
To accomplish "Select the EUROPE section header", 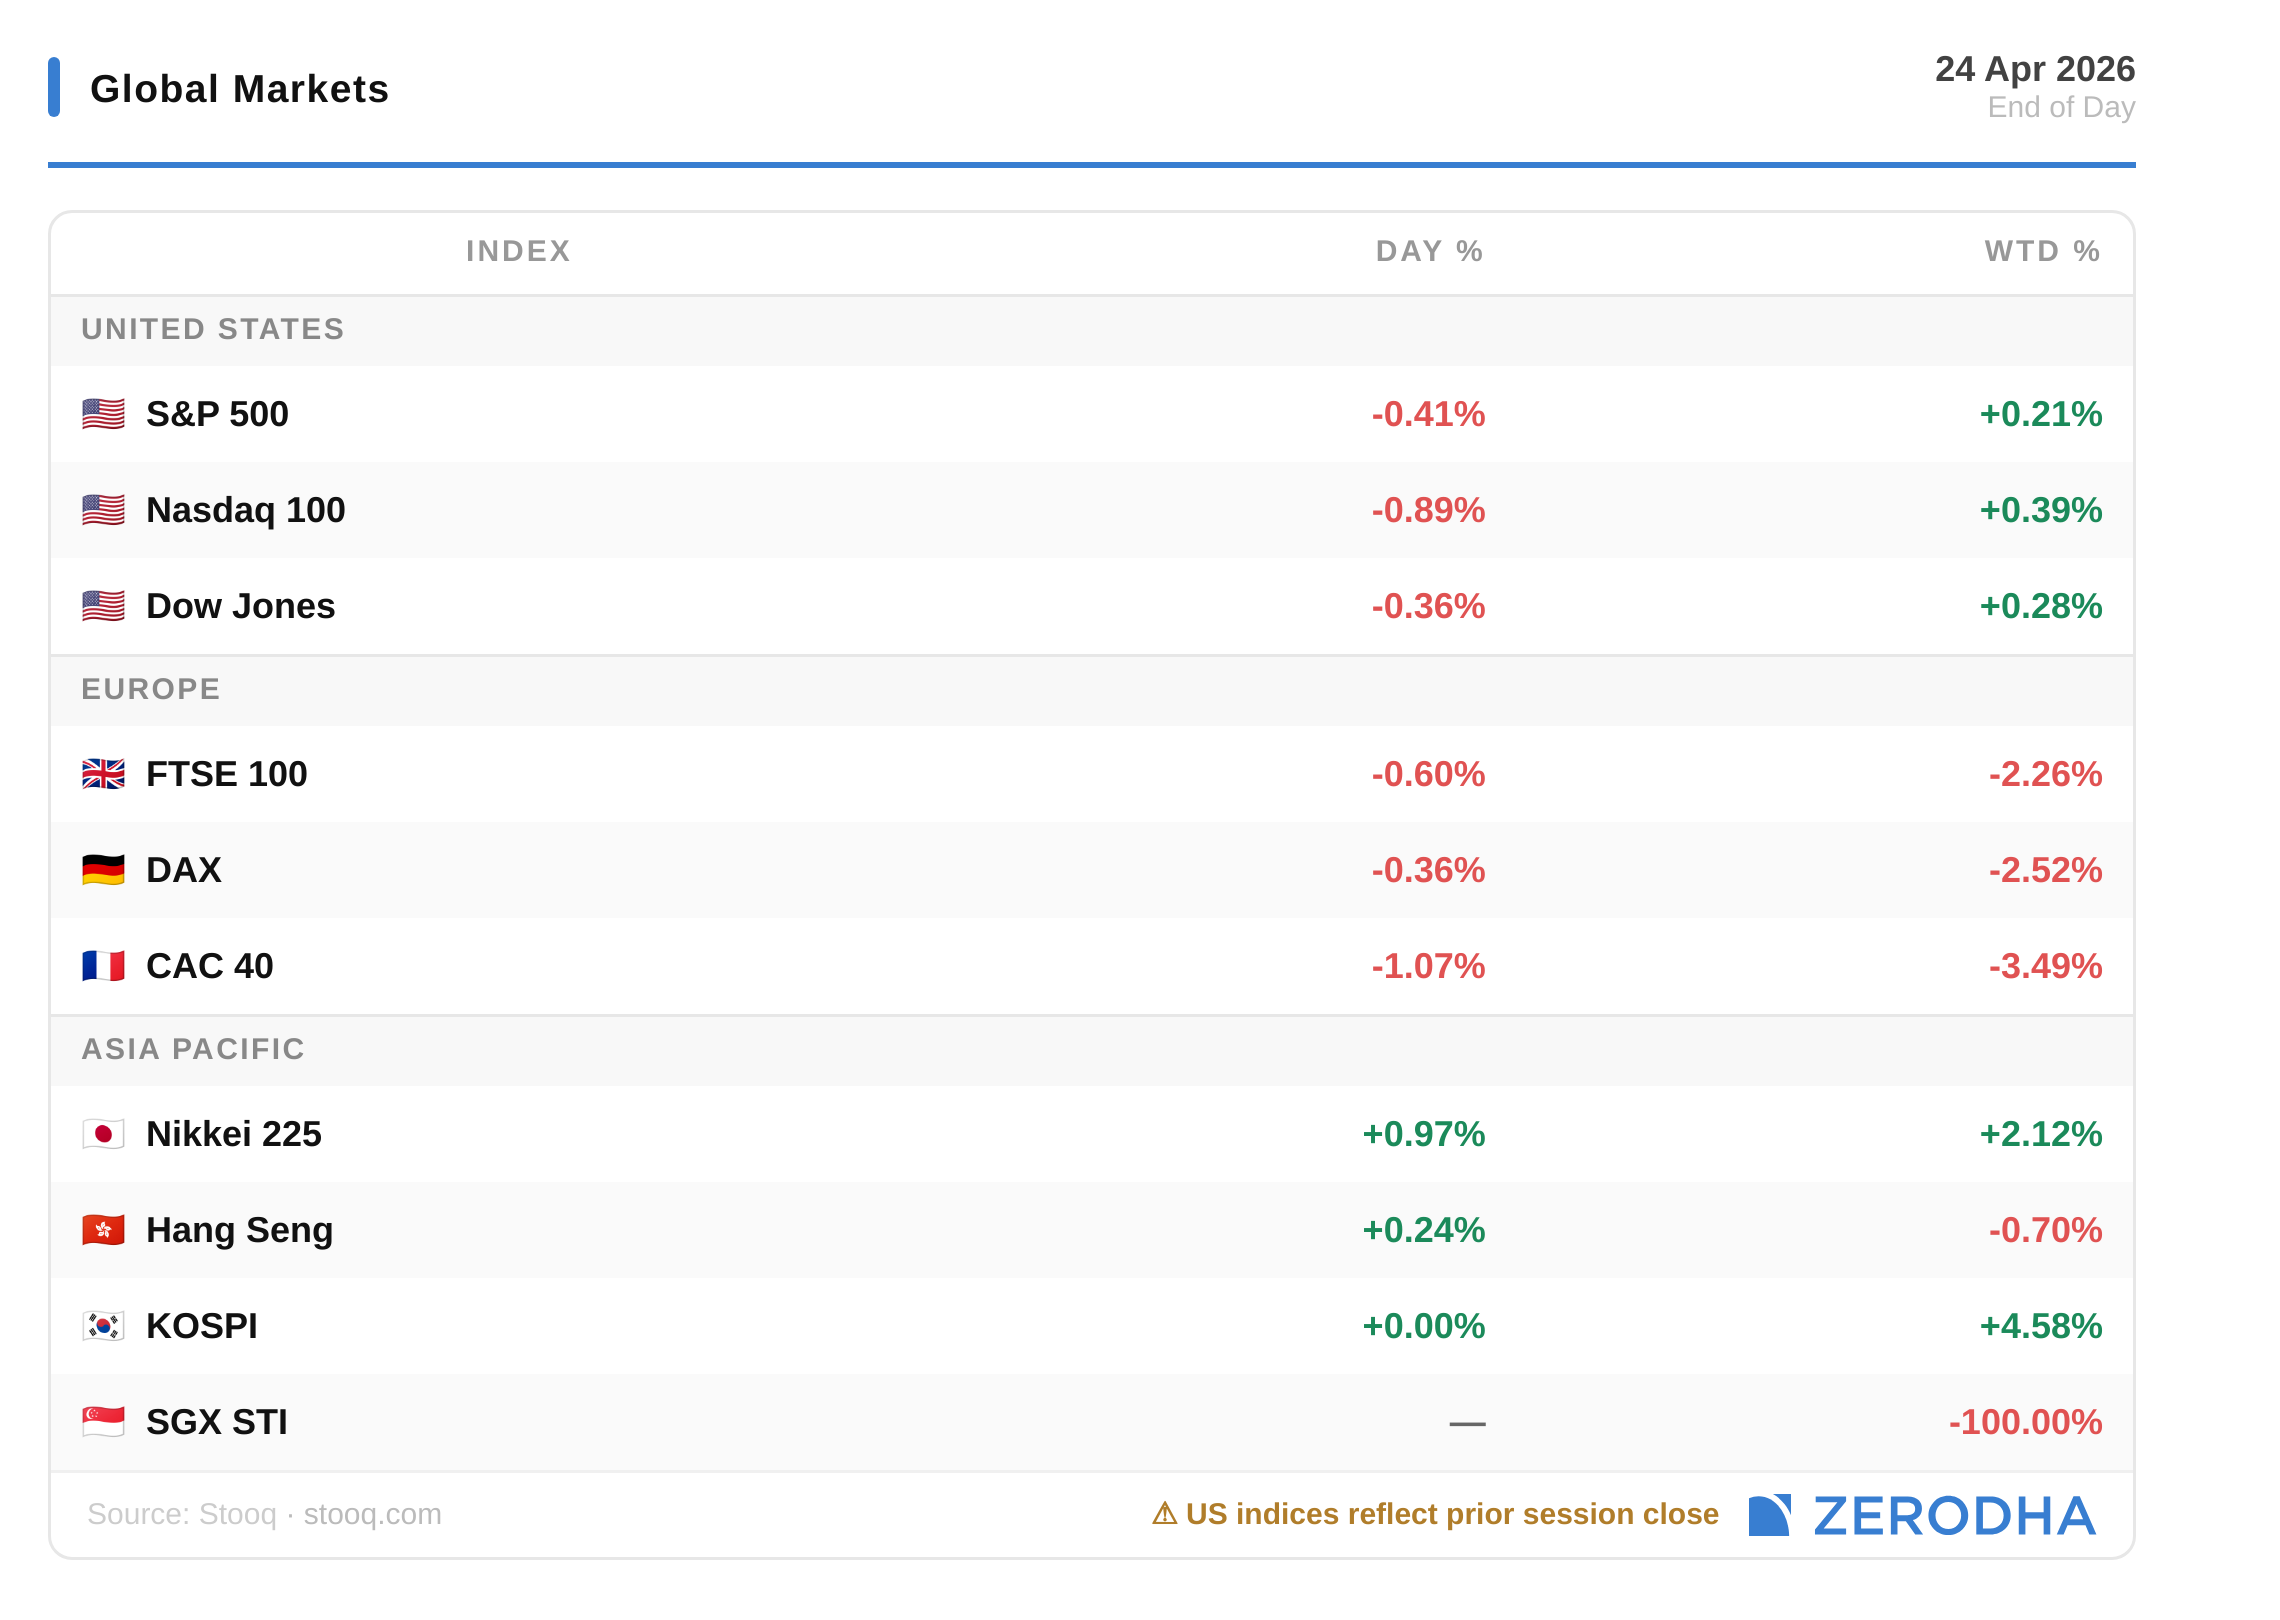I will [151, 689].
